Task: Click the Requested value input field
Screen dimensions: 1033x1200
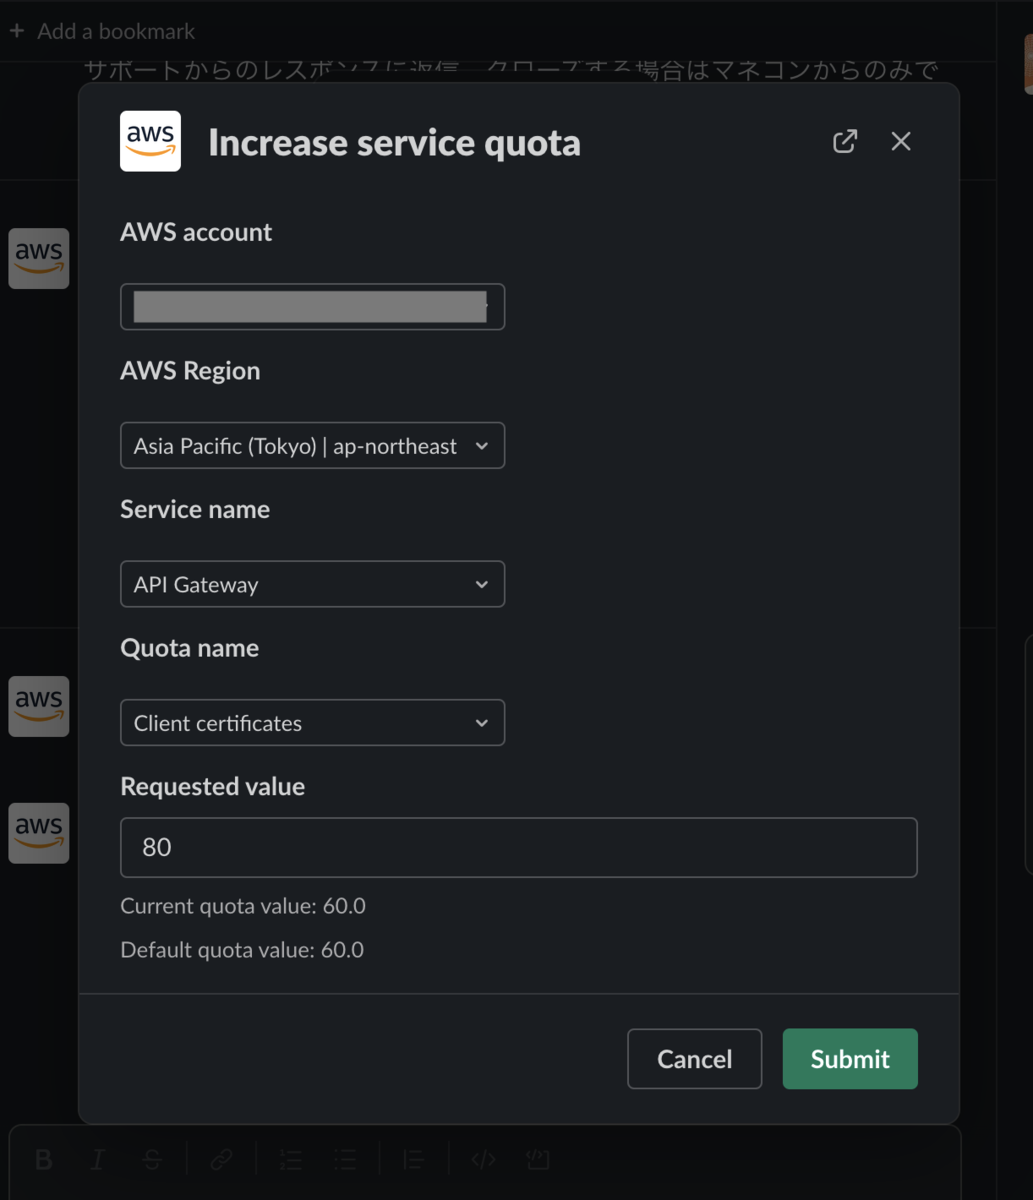Action: click(518, 848)
